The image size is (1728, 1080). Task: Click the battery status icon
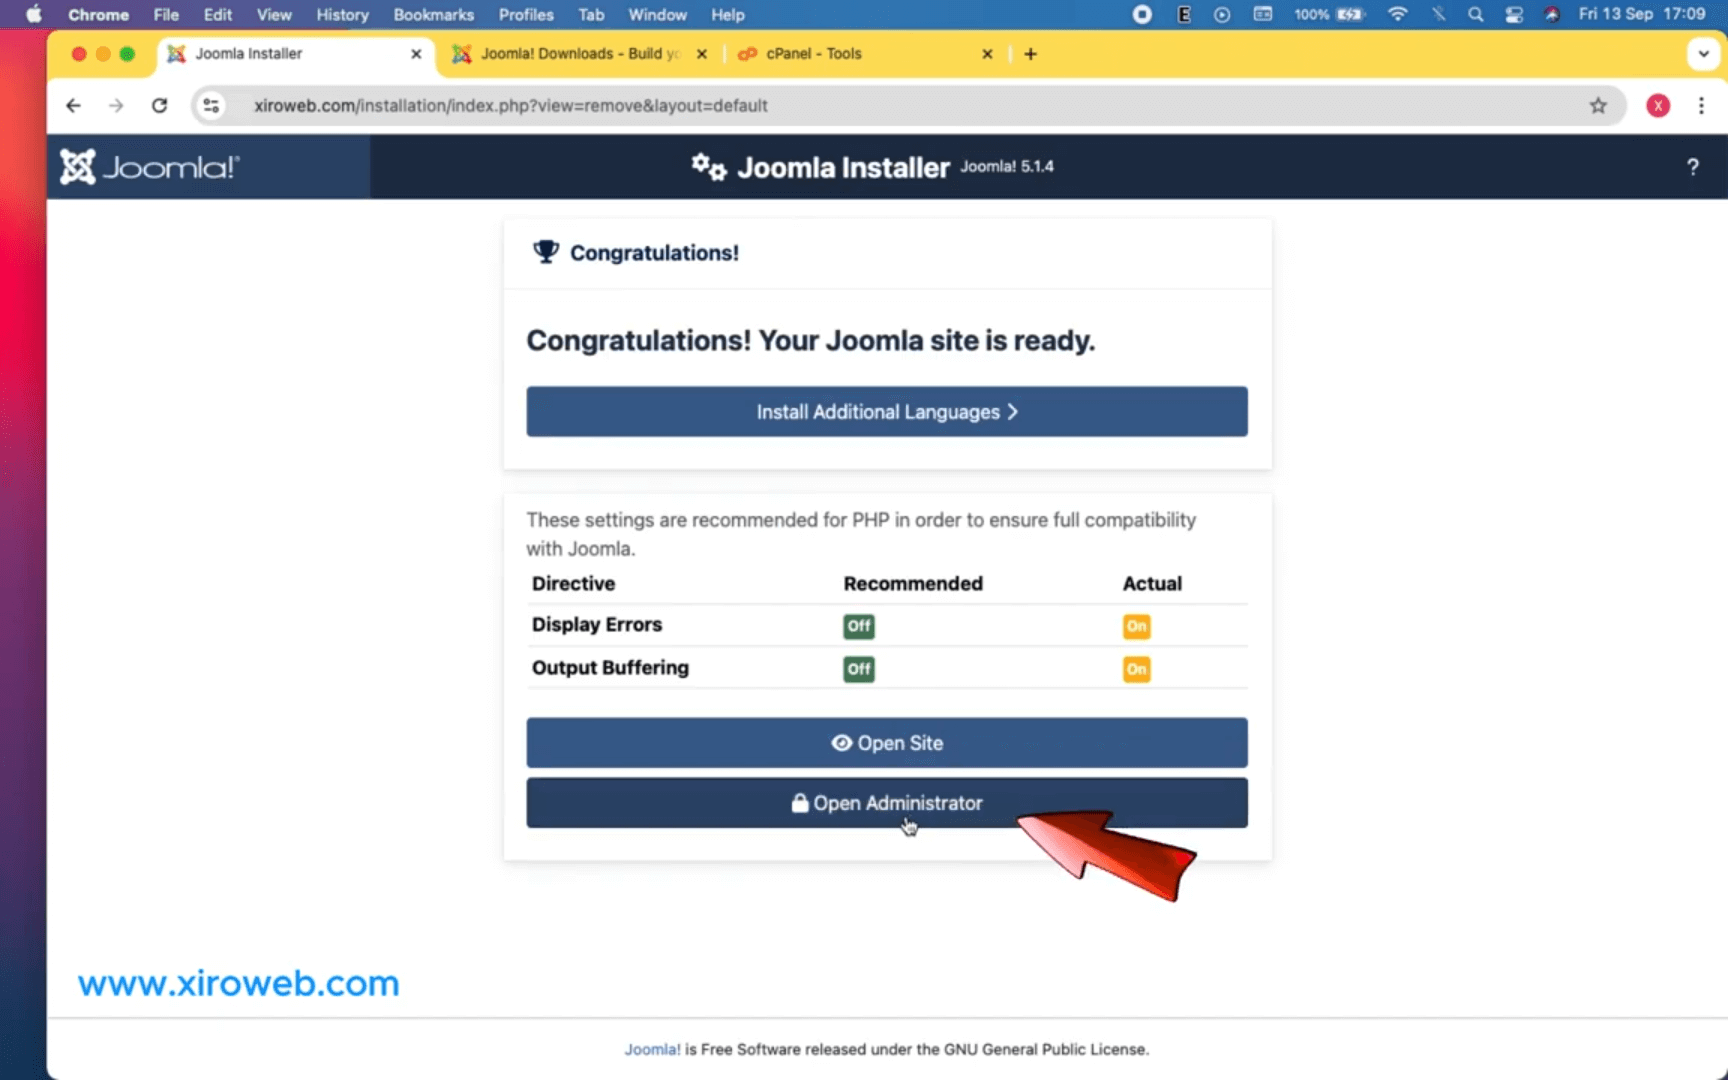(x=1351, y=14)
